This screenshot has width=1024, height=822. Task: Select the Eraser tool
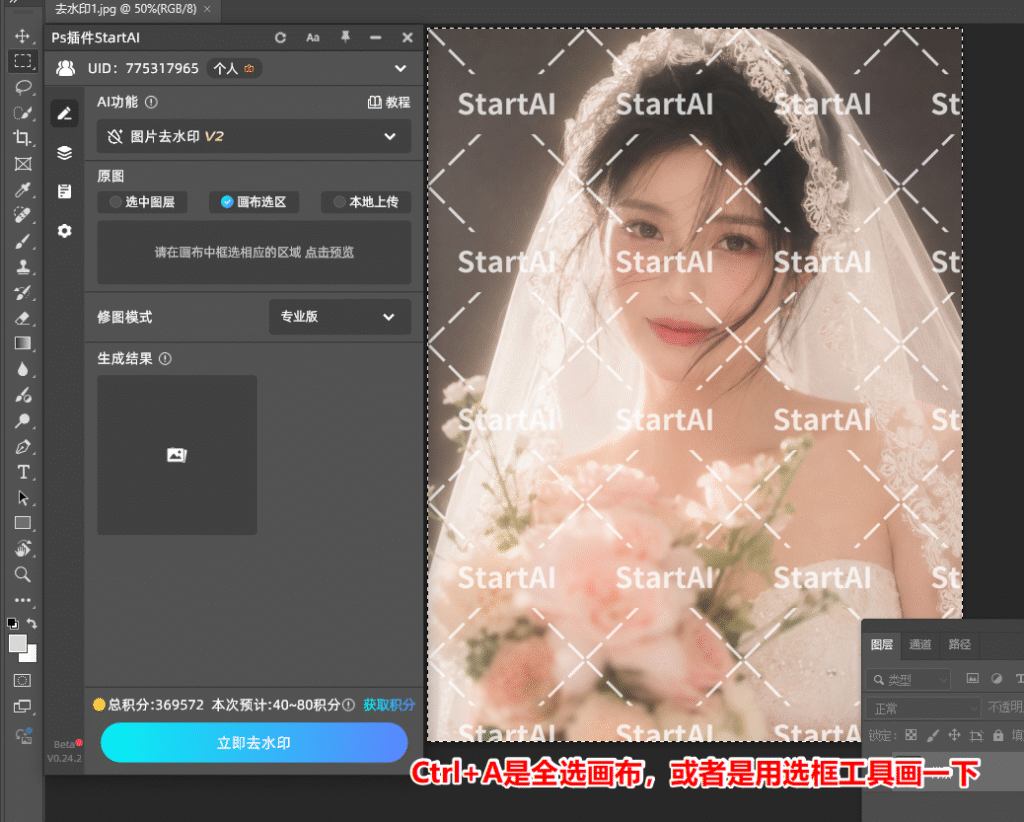click(x=23, y=318)
